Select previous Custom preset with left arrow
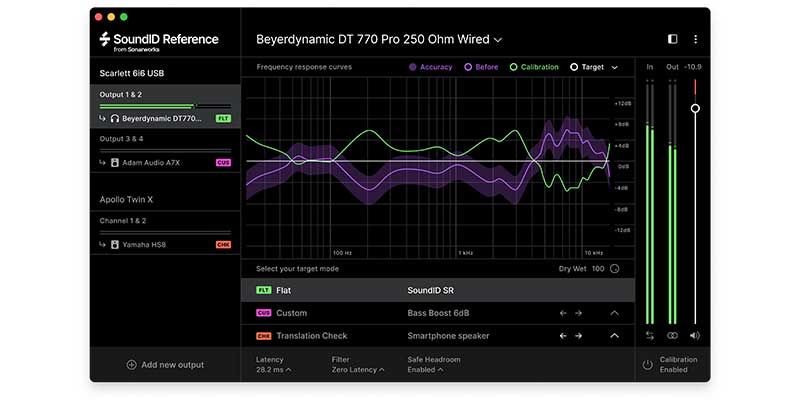The image size is (800, 400). coord(563,313)
